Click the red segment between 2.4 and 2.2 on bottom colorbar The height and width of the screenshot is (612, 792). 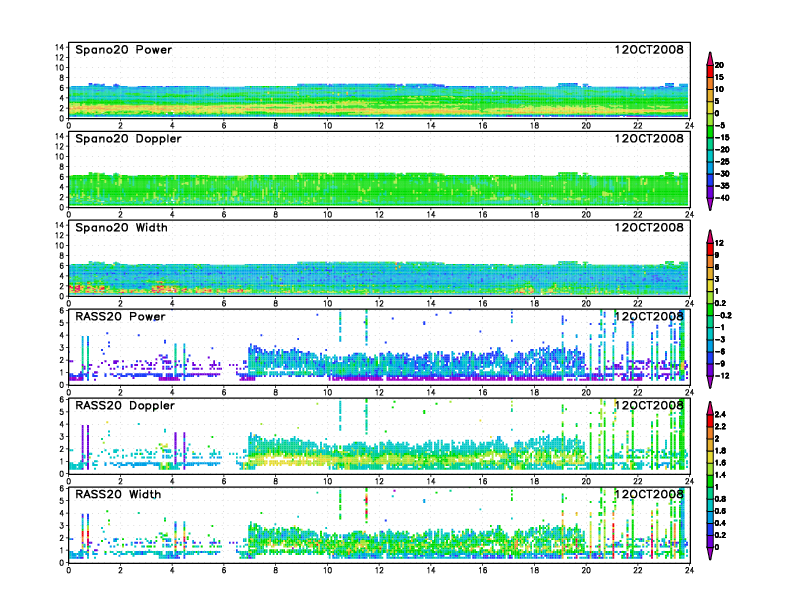click(x=710, y=421)
